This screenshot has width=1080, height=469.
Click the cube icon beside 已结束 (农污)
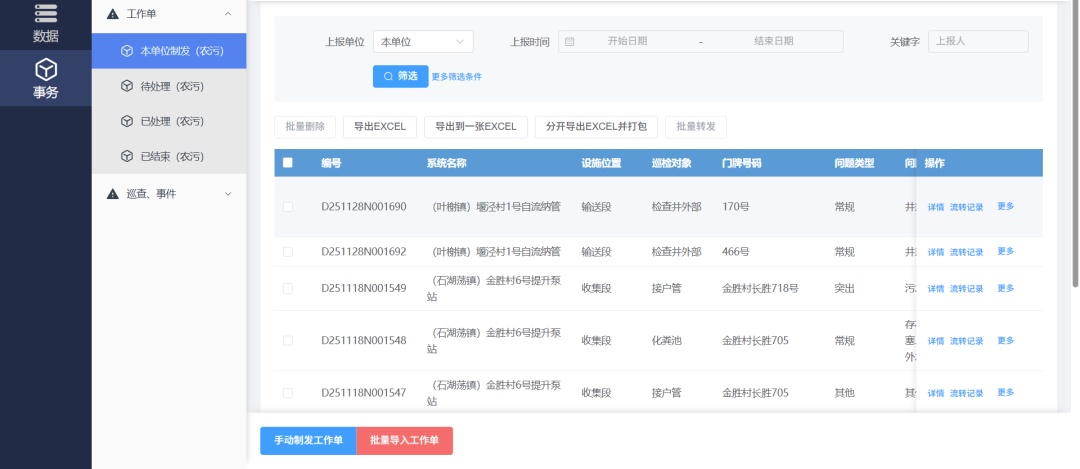click(126, 156)
